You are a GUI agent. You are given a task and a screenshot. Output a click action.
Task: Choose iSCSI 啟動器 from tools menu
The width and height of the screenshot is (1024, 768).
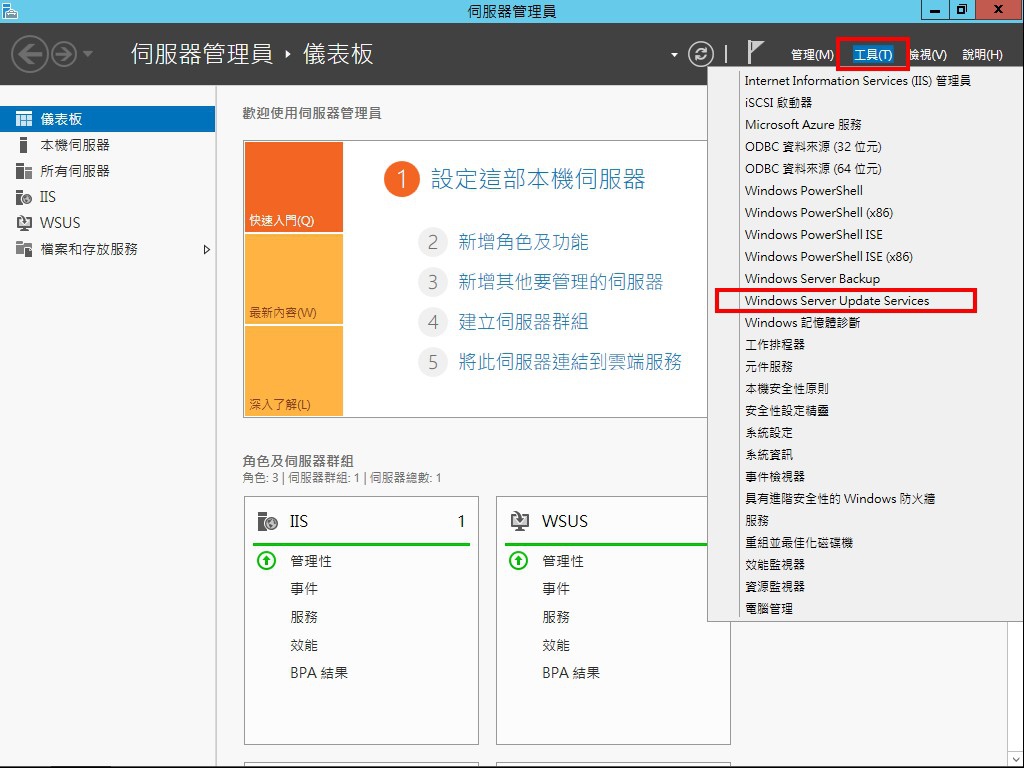[778, 103]
